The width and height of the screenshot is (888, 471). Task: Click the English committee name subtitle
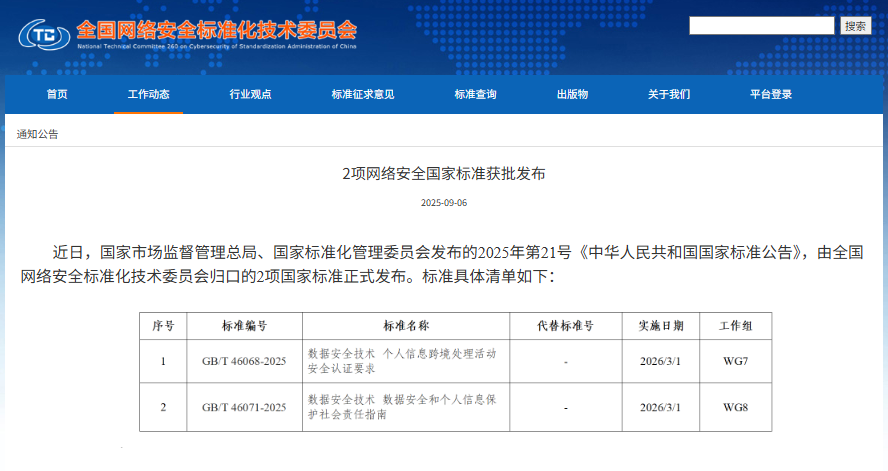(217, 46)
